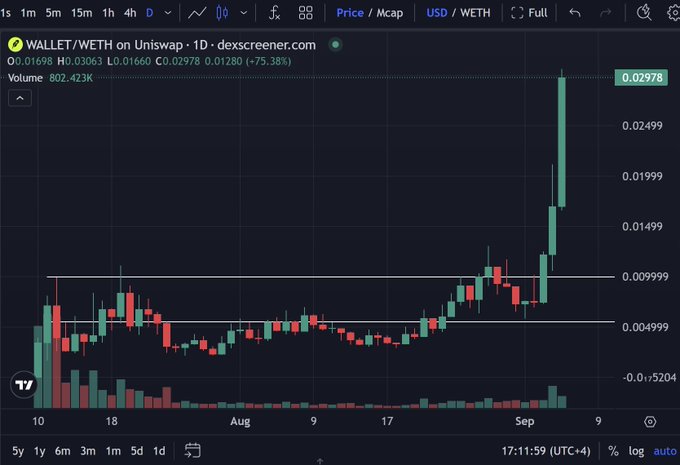
Task: Switch display to Mcap
Action: pos(389,13)
